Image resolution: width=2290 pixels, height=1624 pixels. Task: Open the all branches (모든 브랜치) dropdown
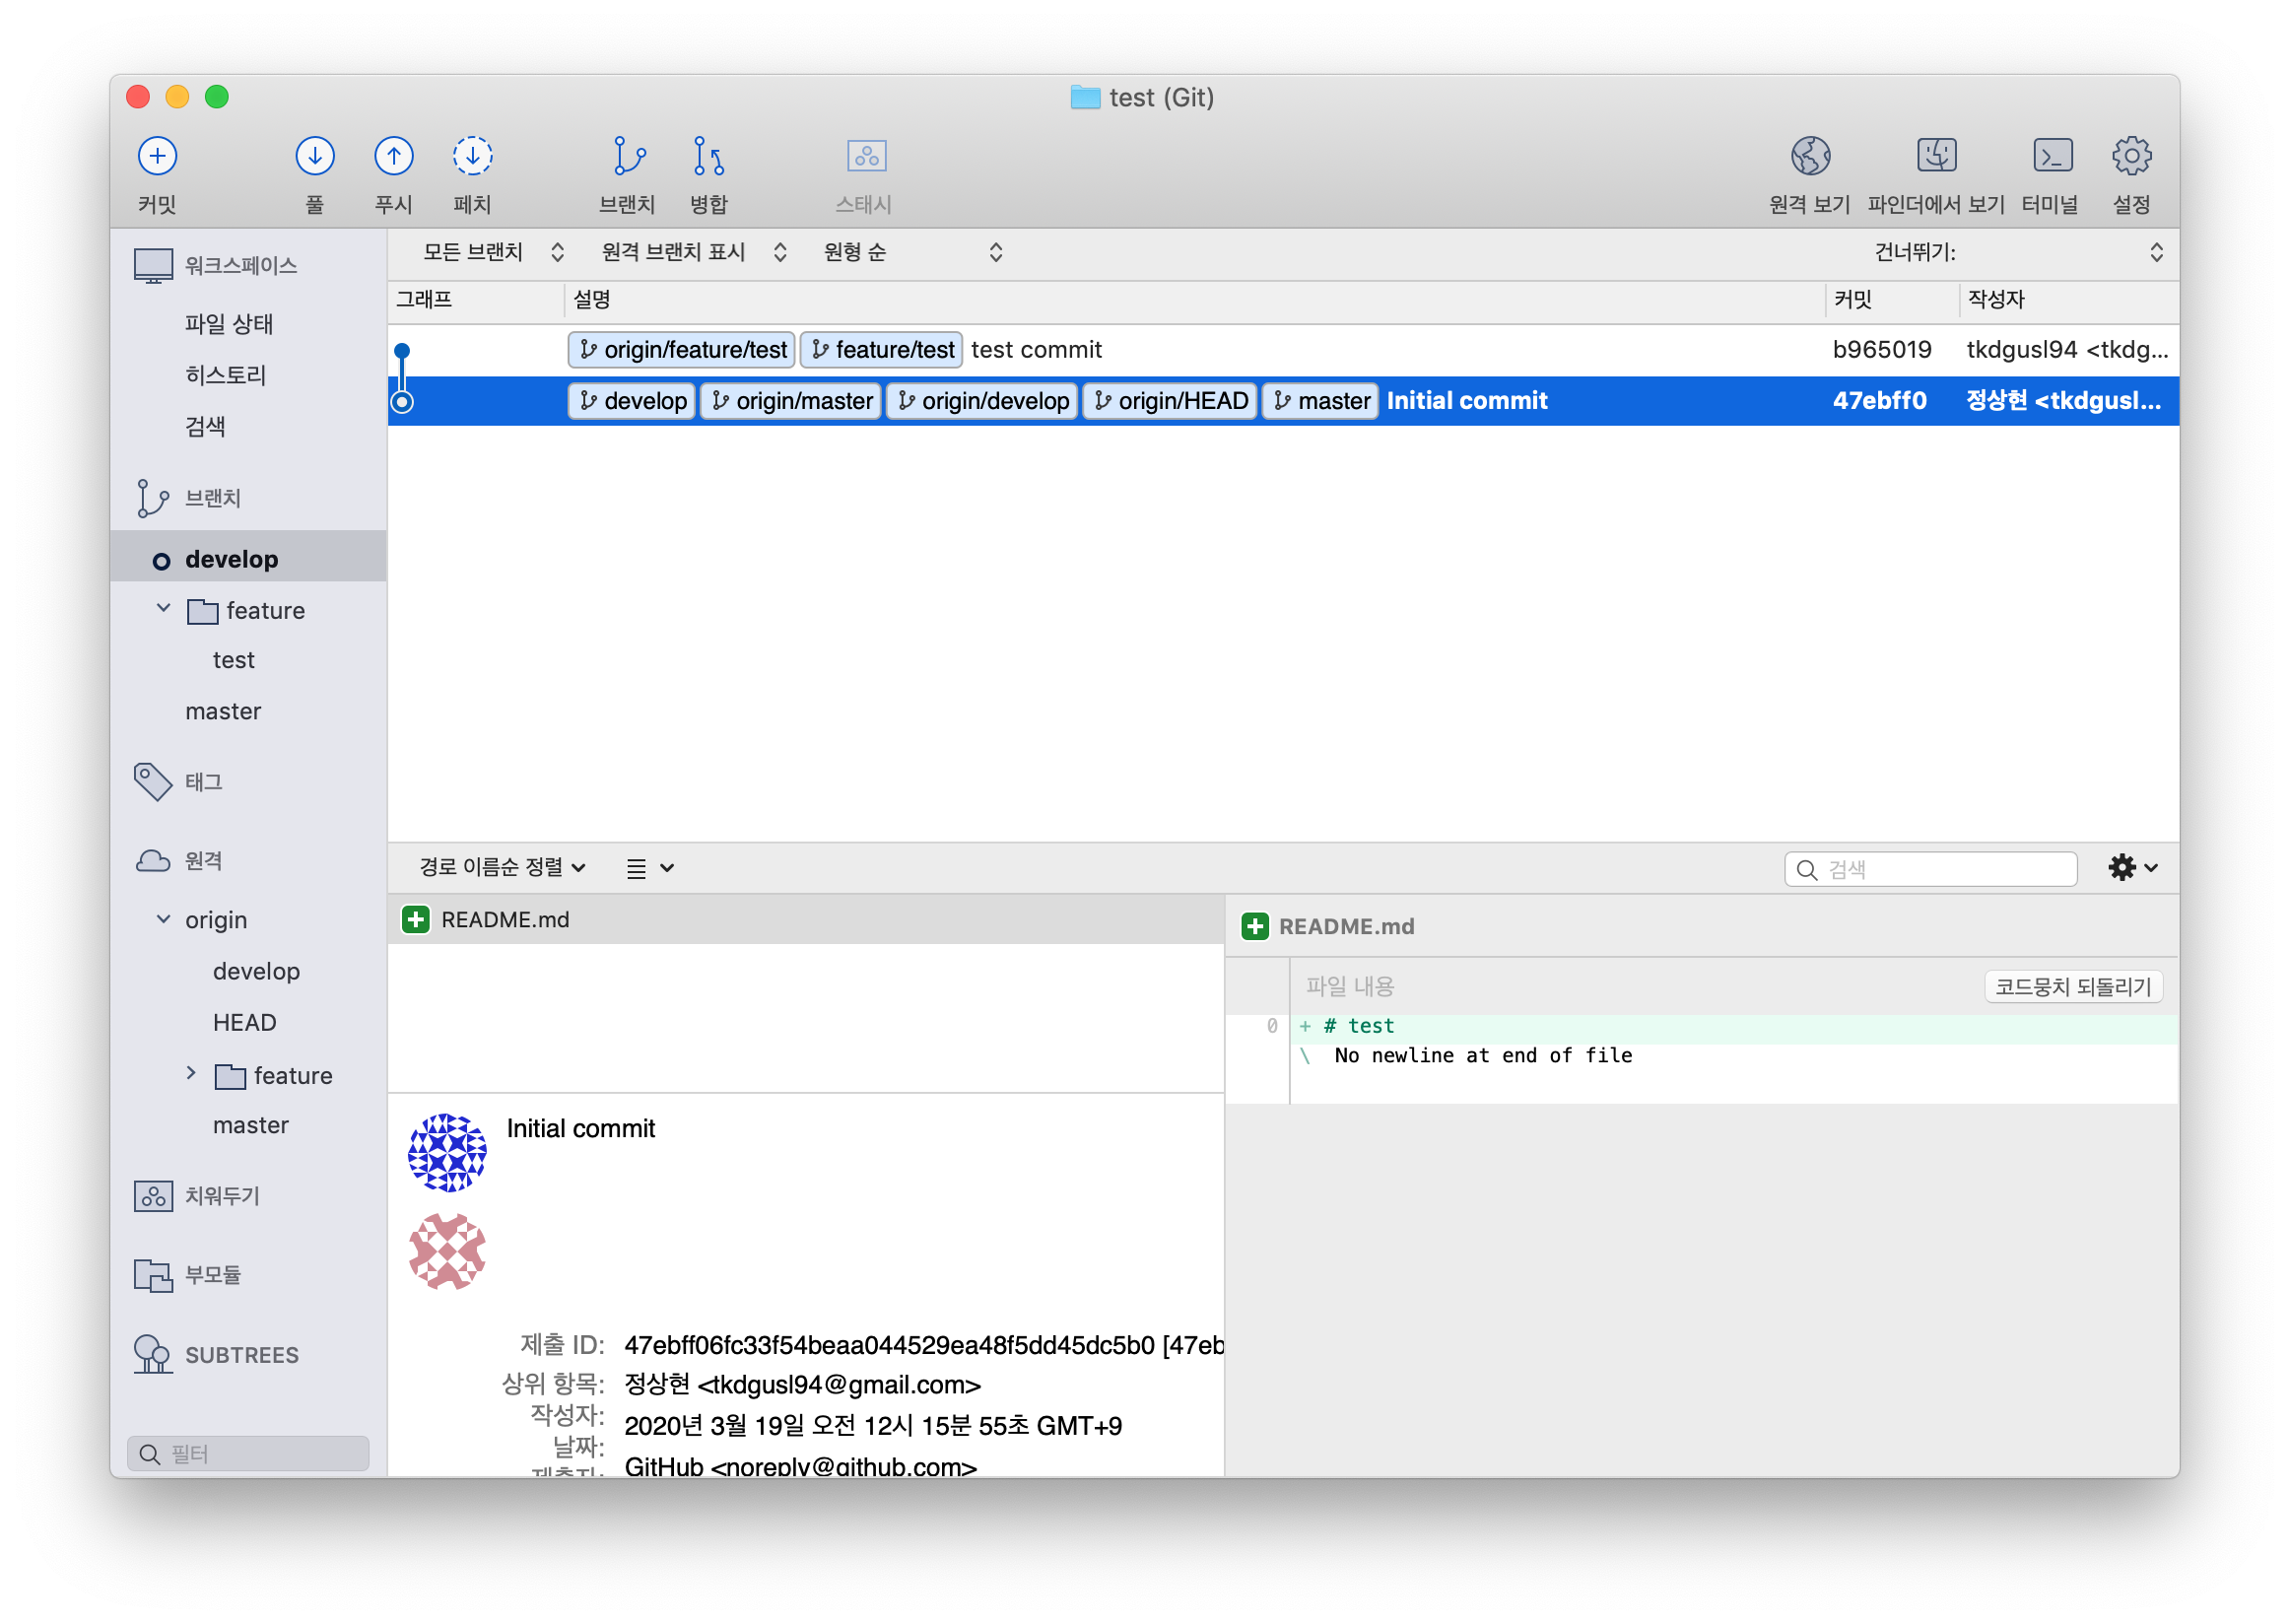492,252
